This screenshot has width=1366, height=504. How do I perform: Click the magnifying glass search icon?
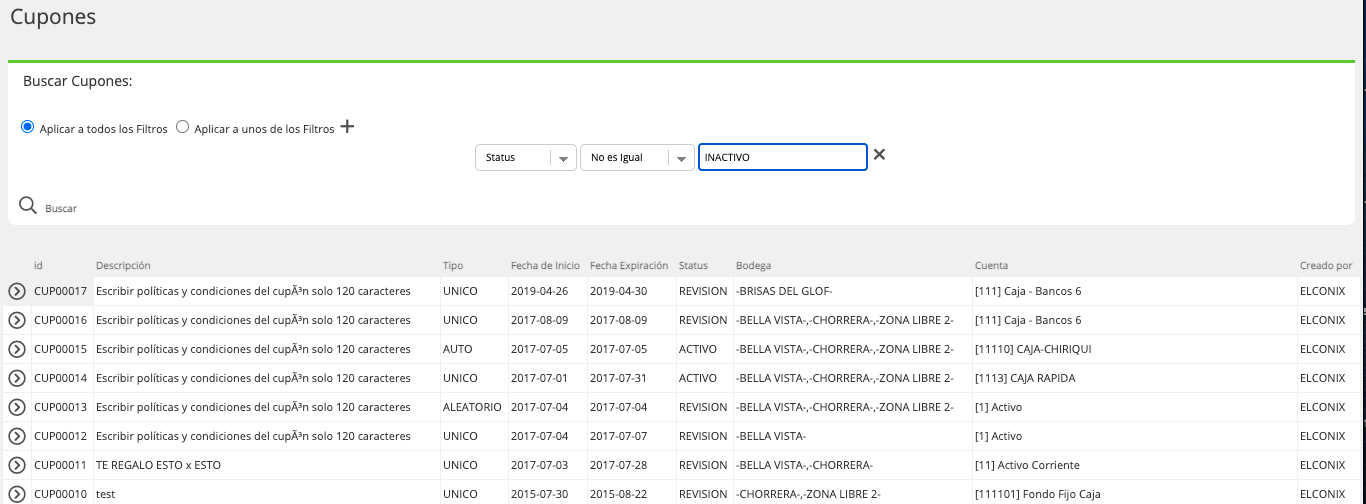(x=29, y=204)
